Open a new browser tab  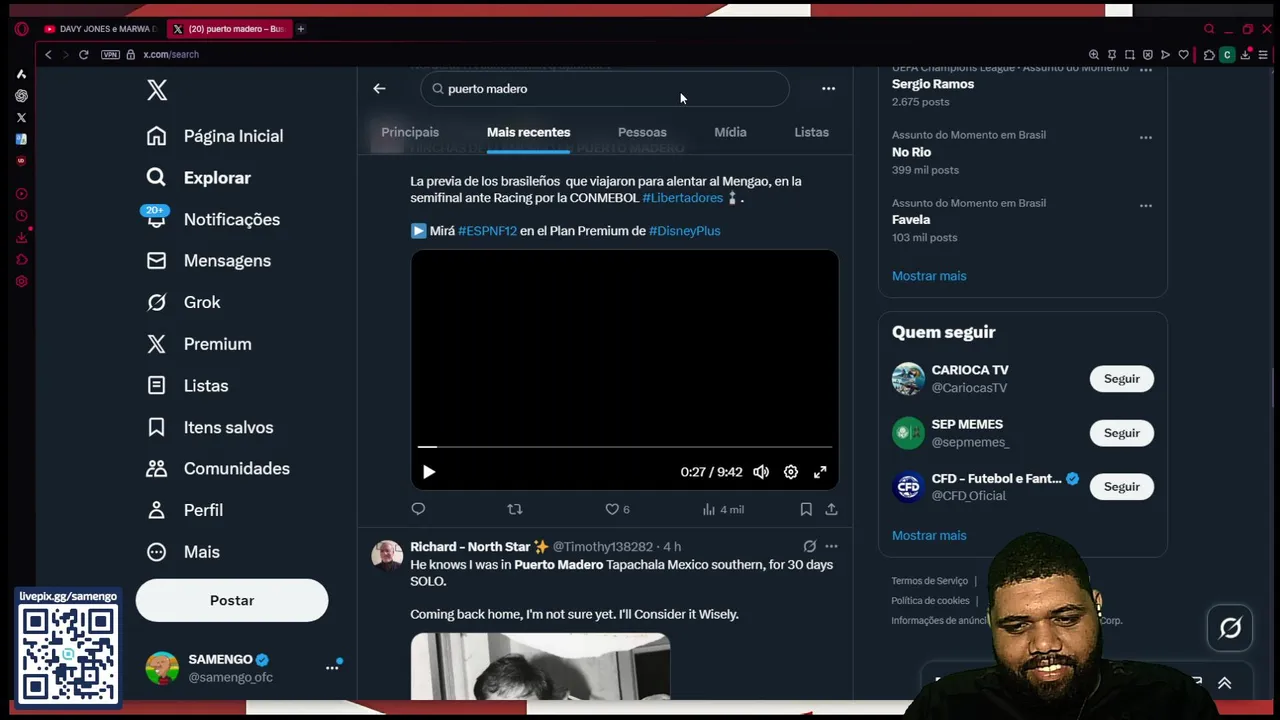pos(301,29)
